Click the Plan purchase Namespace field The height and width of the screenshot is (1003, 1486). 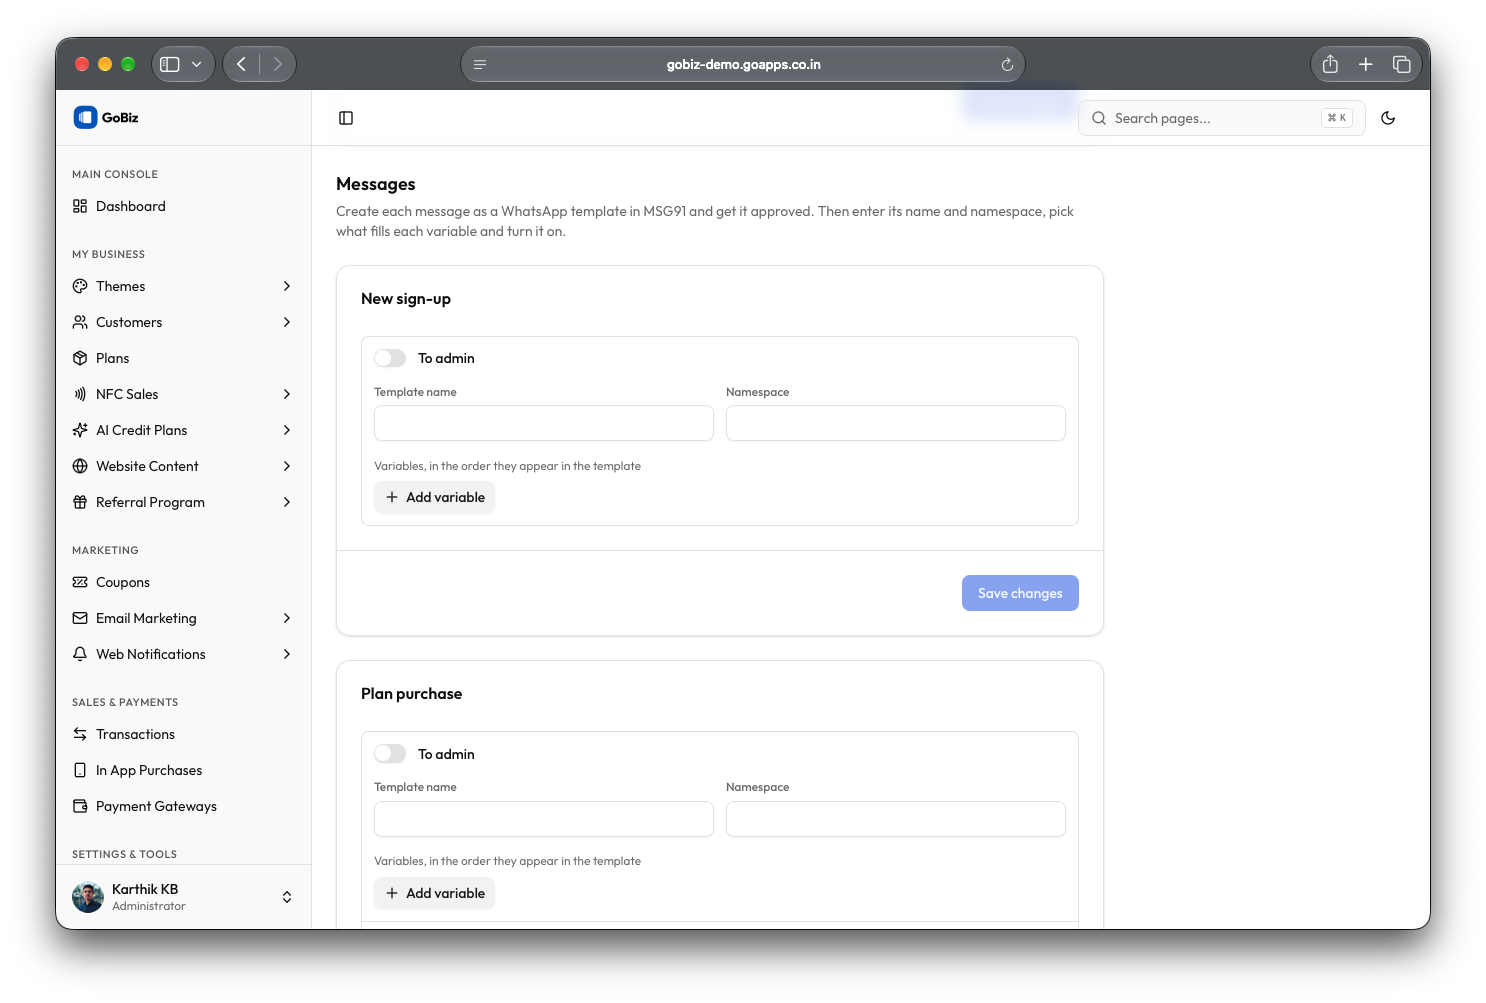tap(896, 819)
